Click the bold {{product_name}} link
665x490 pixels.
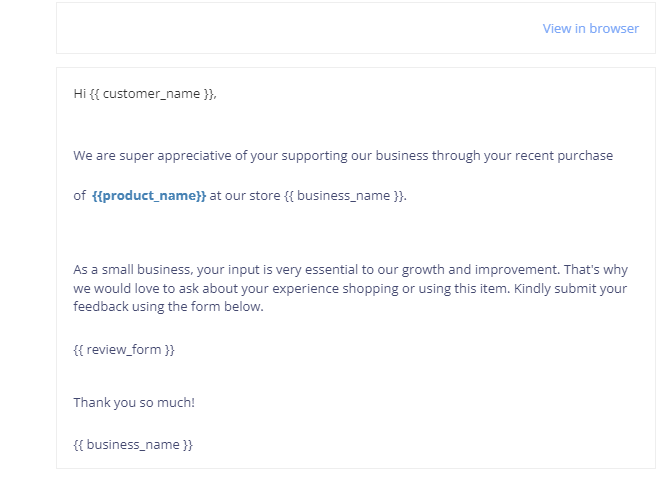(x=149, y=196)
